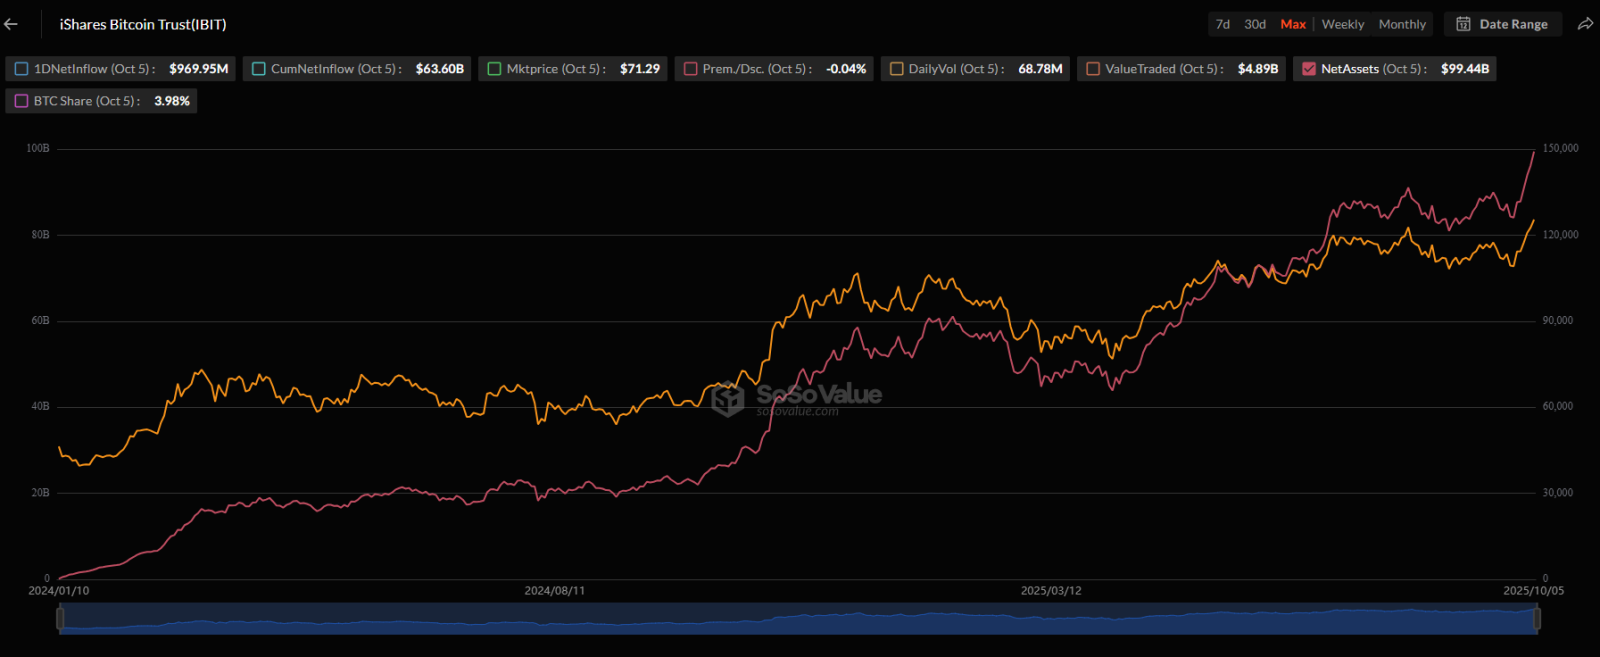
Task: Enable the CumNetInflow series checkbox
Action: (258, 69)
